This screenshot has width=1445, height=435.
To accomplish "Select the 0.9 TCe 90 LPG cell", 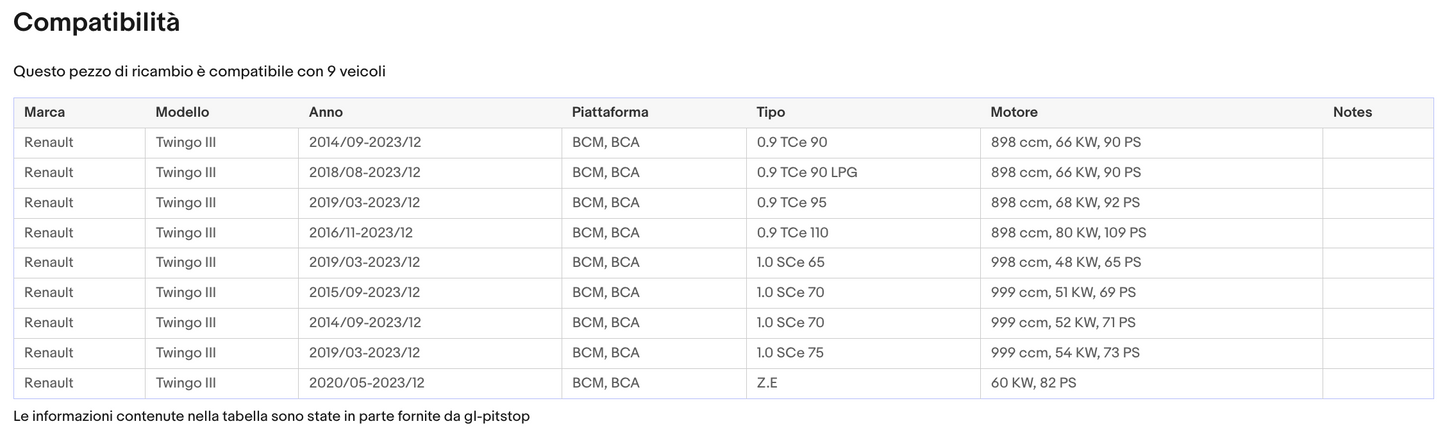I will point(807,172).
